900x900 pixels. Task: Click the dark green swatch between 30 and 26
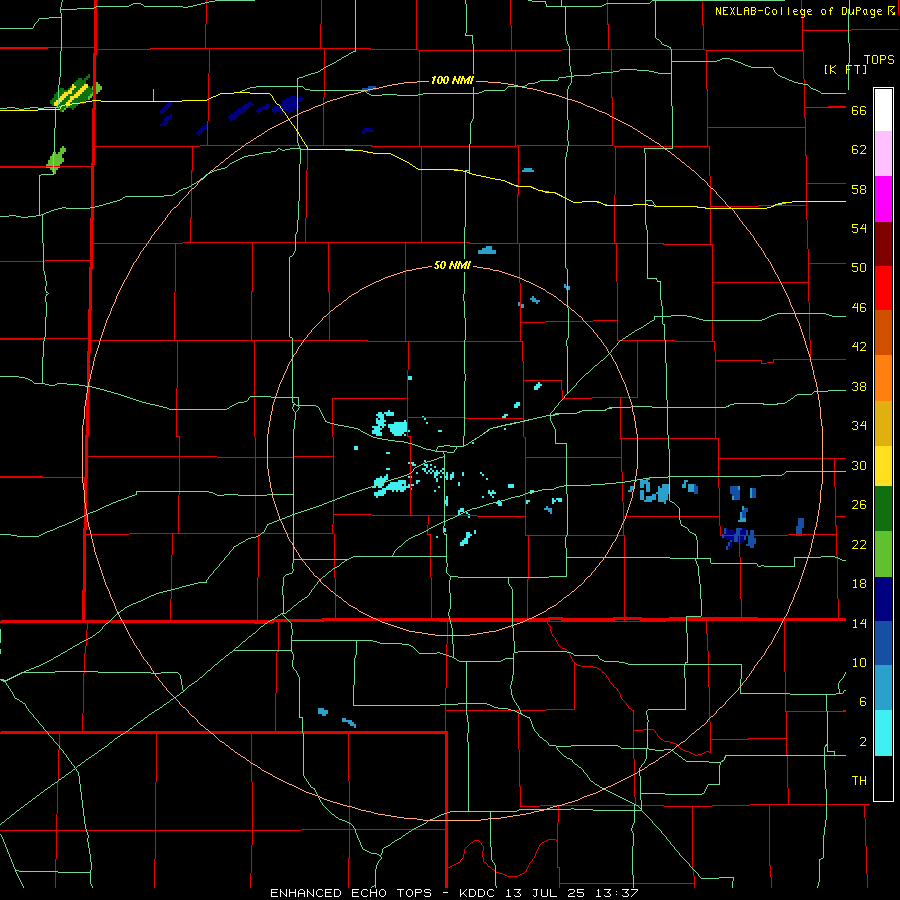883,509
